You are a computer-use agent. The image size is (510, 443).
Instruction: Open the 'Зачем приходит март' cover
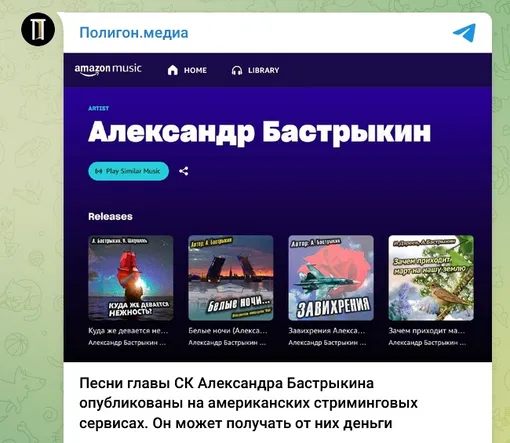click(431, 278)
